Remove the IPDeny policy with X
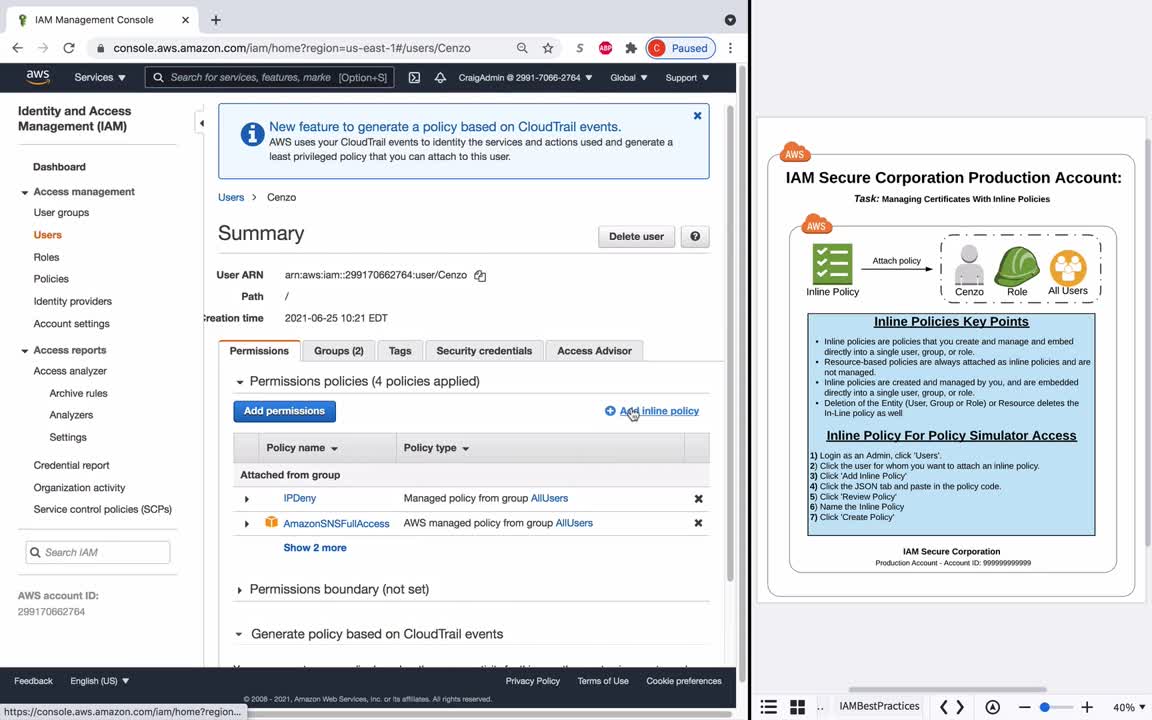The height and width of the screenshot is (720, 1152). coord(699,499)
